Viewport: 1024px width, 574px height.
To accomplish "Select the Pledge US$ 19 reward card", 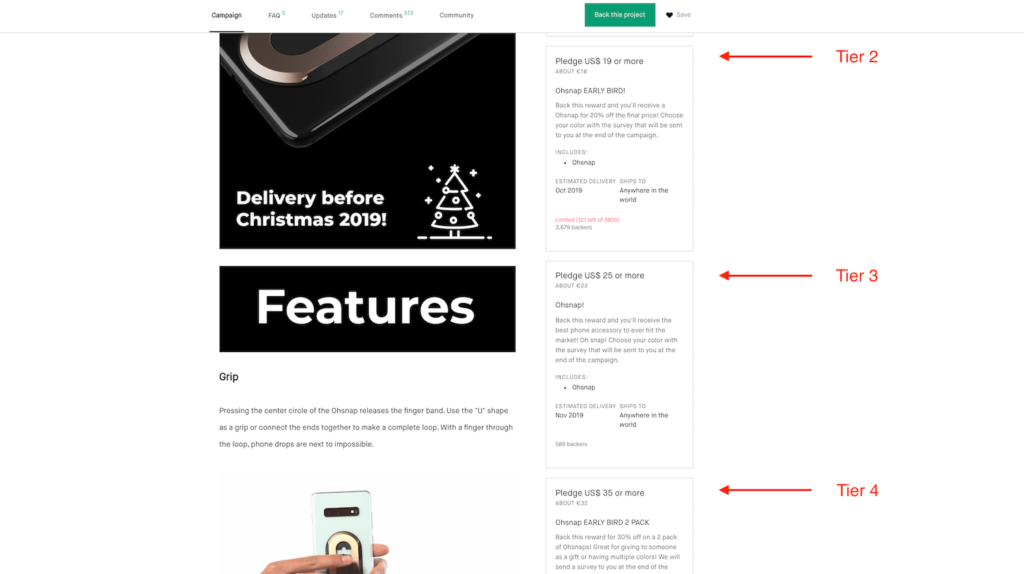I will (x=619, y=148).
